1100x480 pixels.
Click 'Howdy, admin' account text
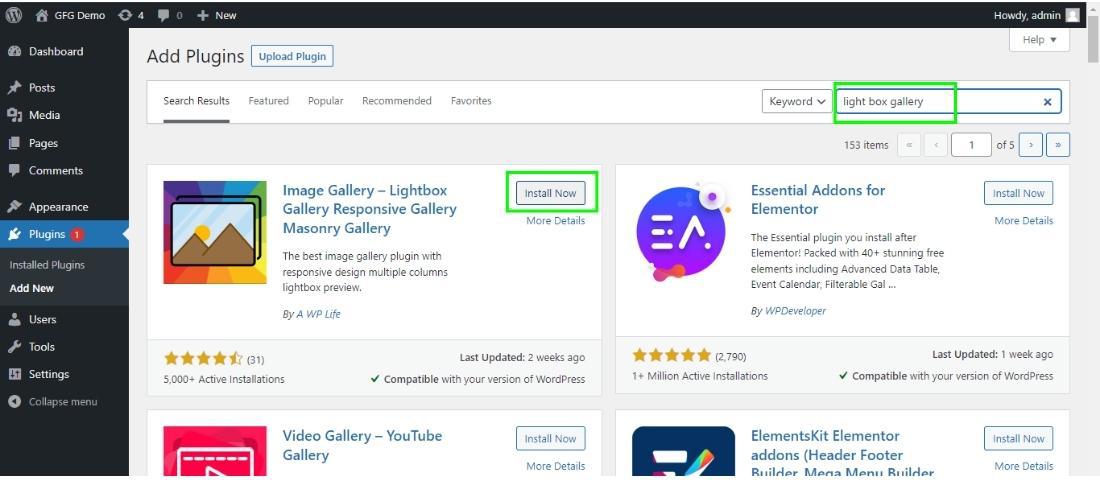tap(1026, 15)
